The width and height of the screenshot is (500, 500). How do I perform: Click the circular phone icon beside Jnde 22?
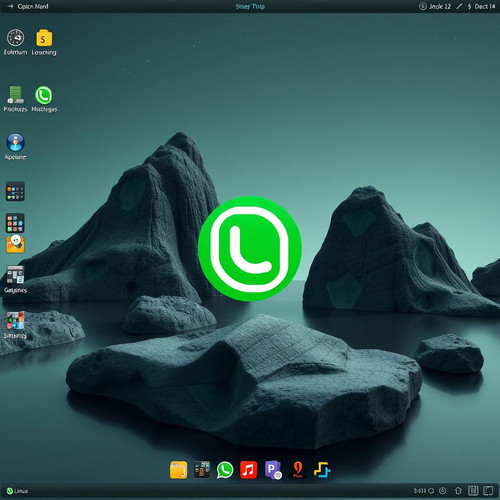[x=423, y=6]
